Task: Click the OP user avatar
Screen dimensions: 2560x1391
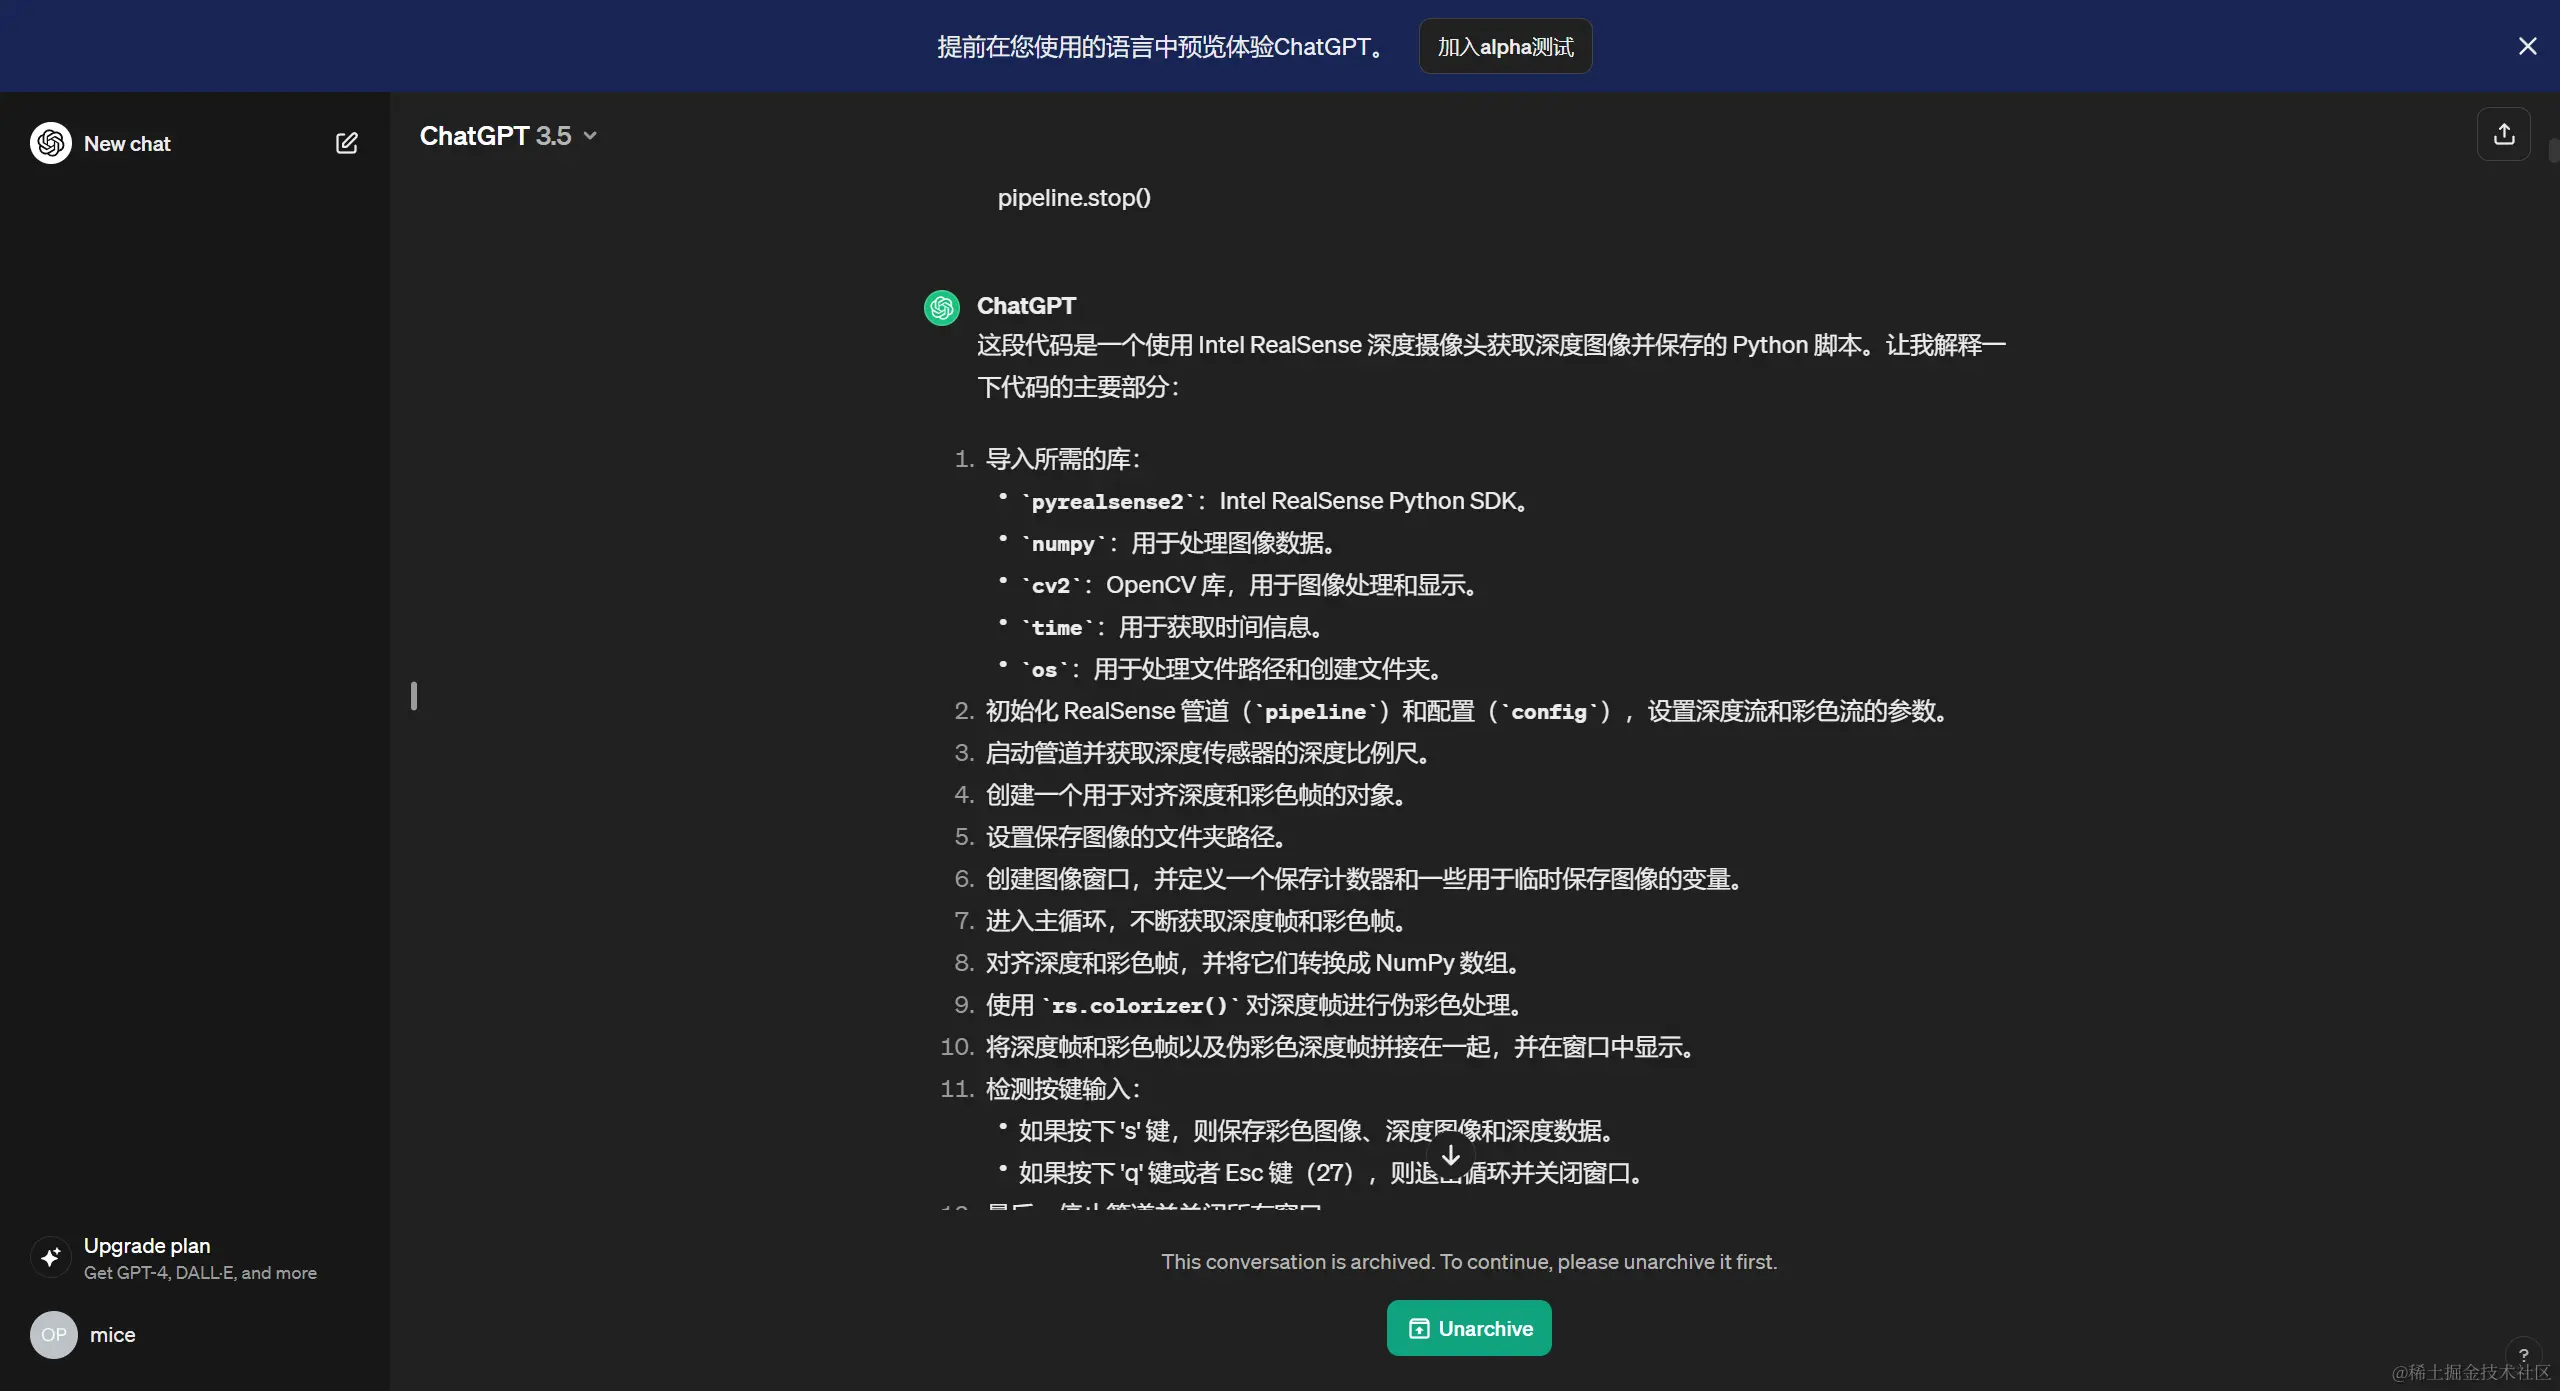Action: click(x=54, y=1334)
